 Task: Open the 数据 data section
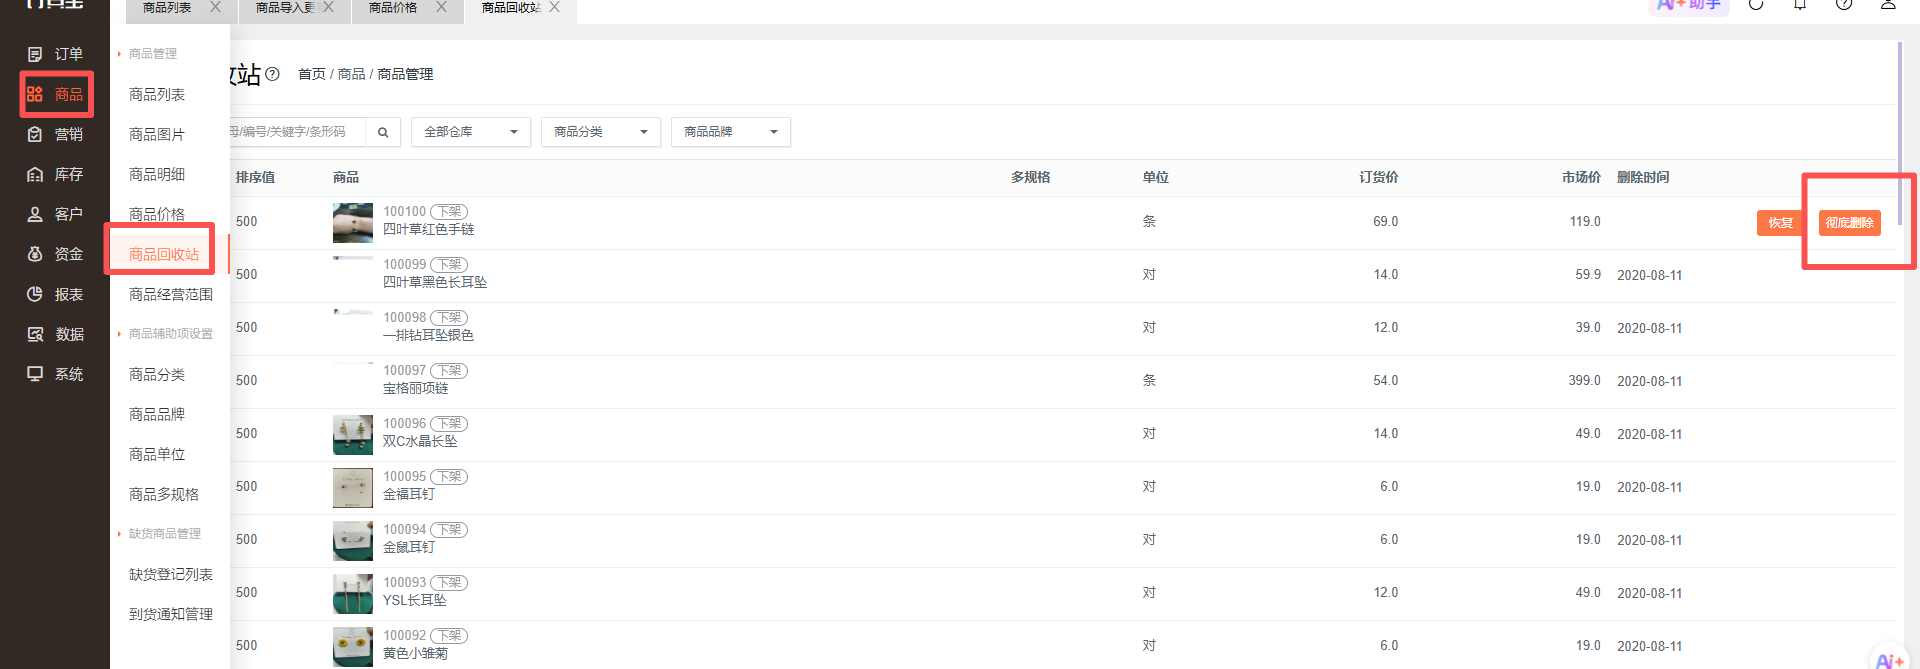pos(55,334)
